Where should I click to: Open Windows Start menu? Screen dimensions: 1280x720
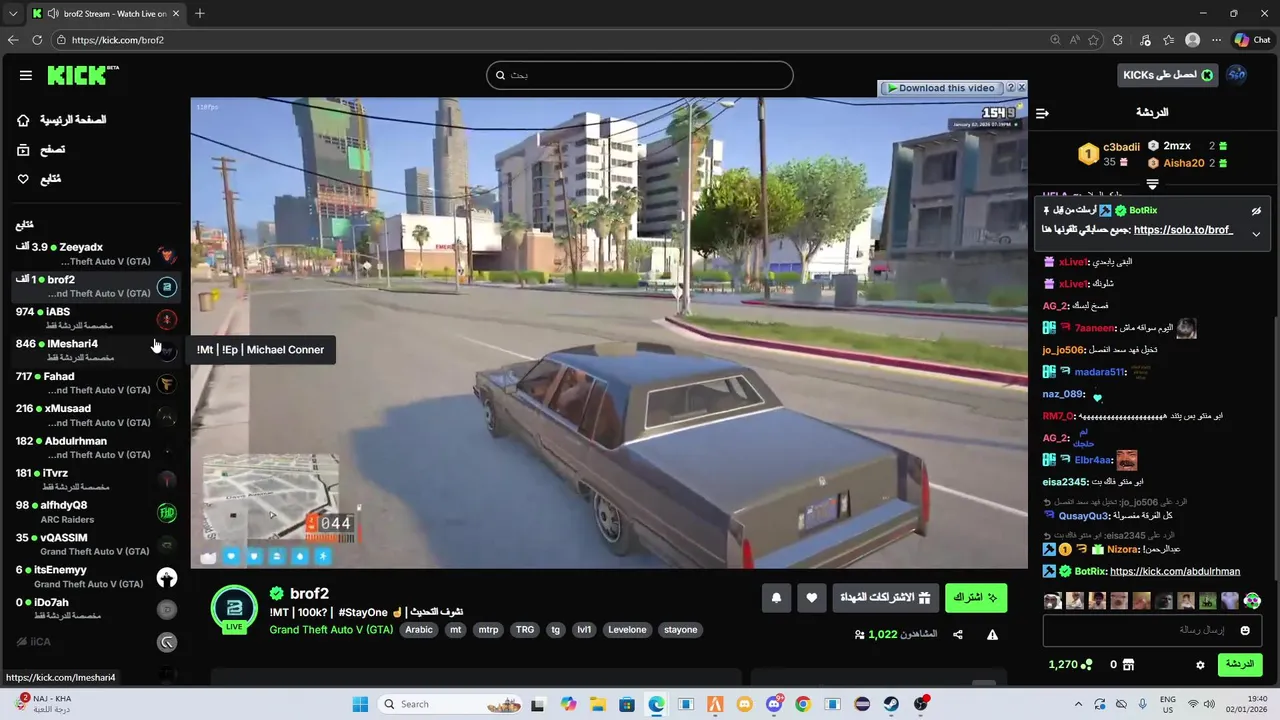[360, 704]
